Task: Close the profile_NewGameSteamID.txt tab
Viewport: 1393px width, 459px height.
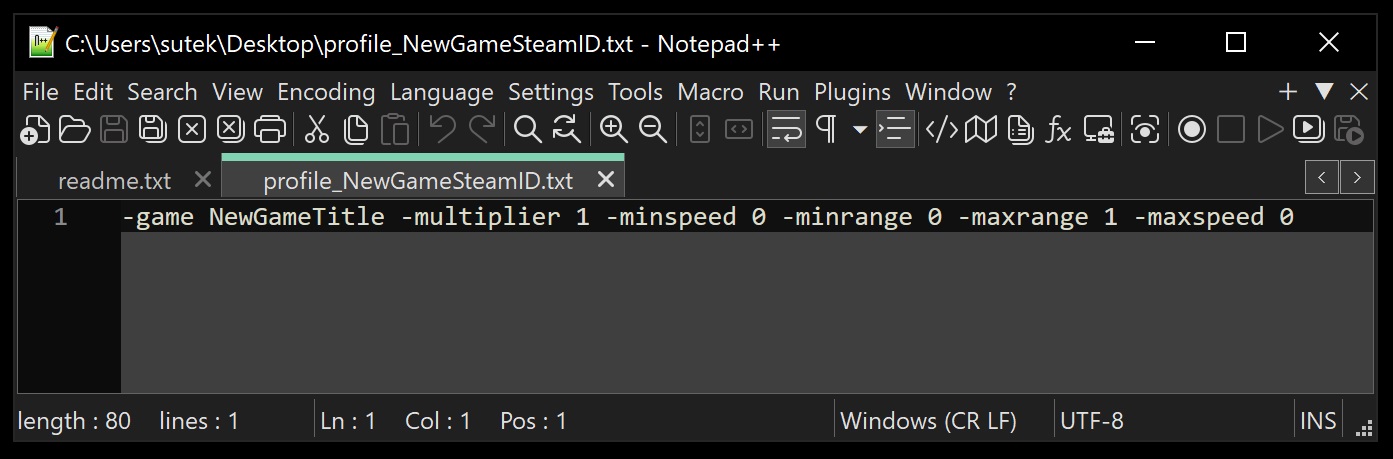Action: pos(605,180)
